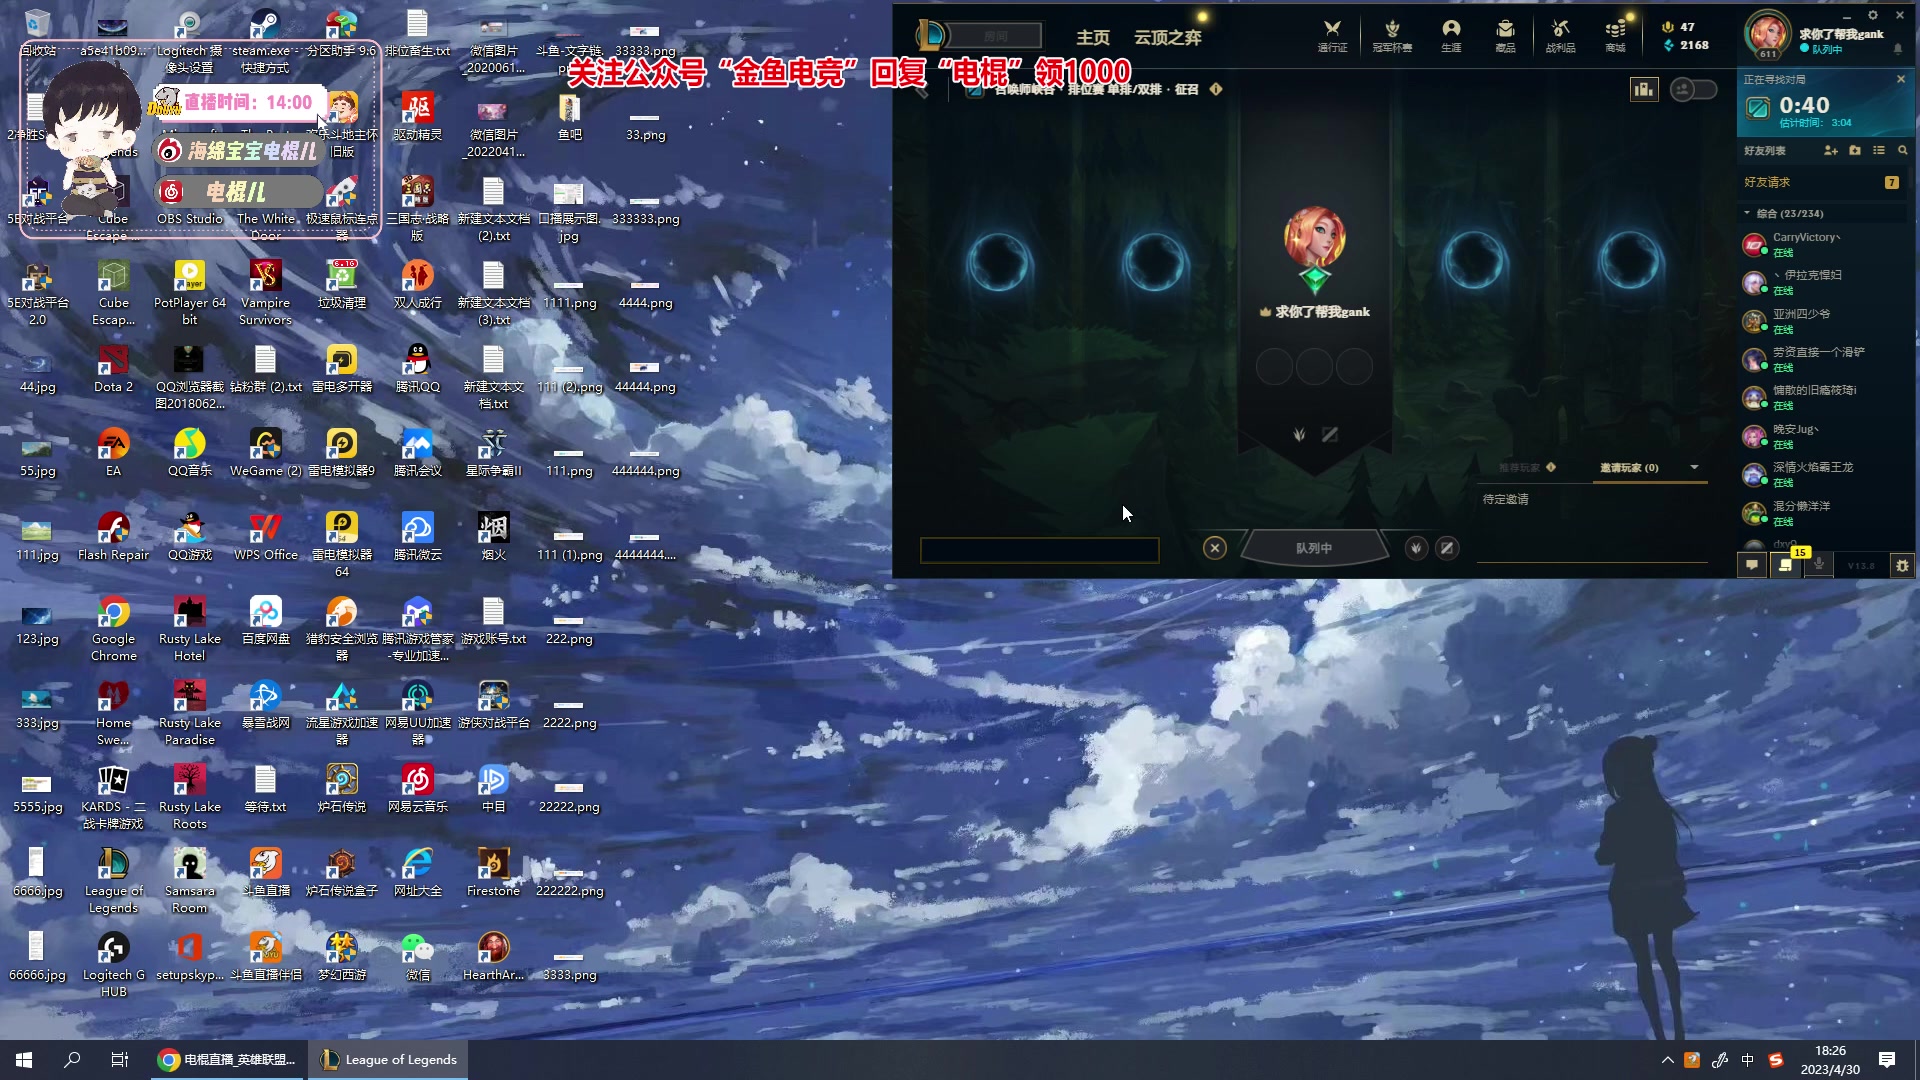
Task: Open the 通行证 pass icon
Action: tap(1332, 35)
